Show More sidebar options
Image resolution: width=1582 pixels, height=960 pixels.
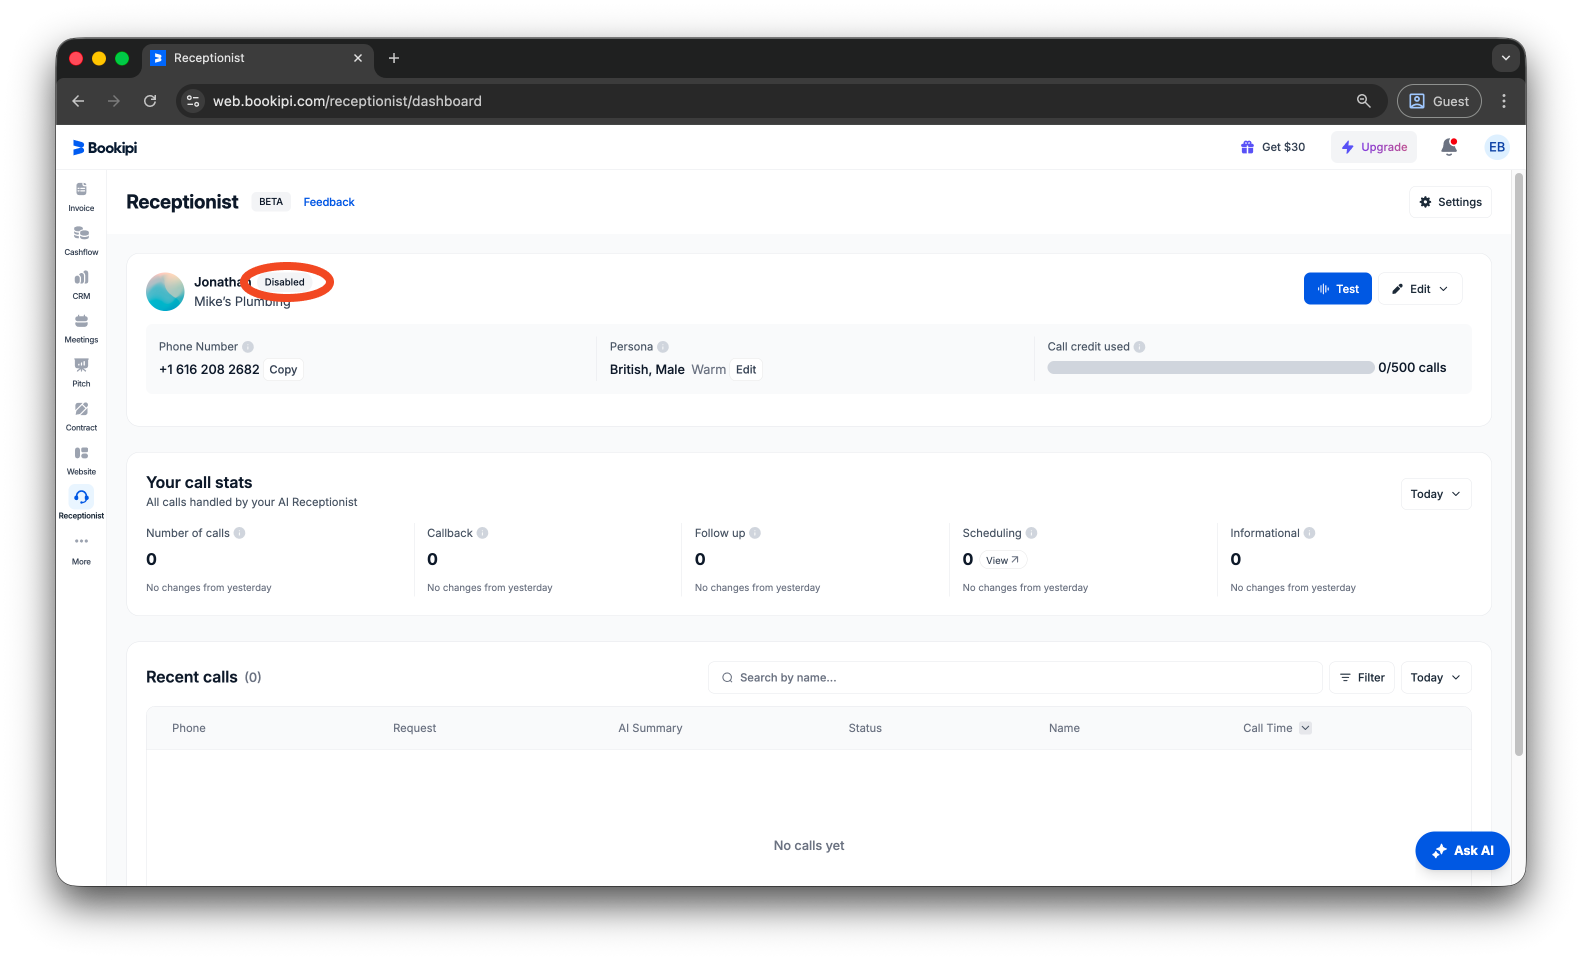coord(81,549)
